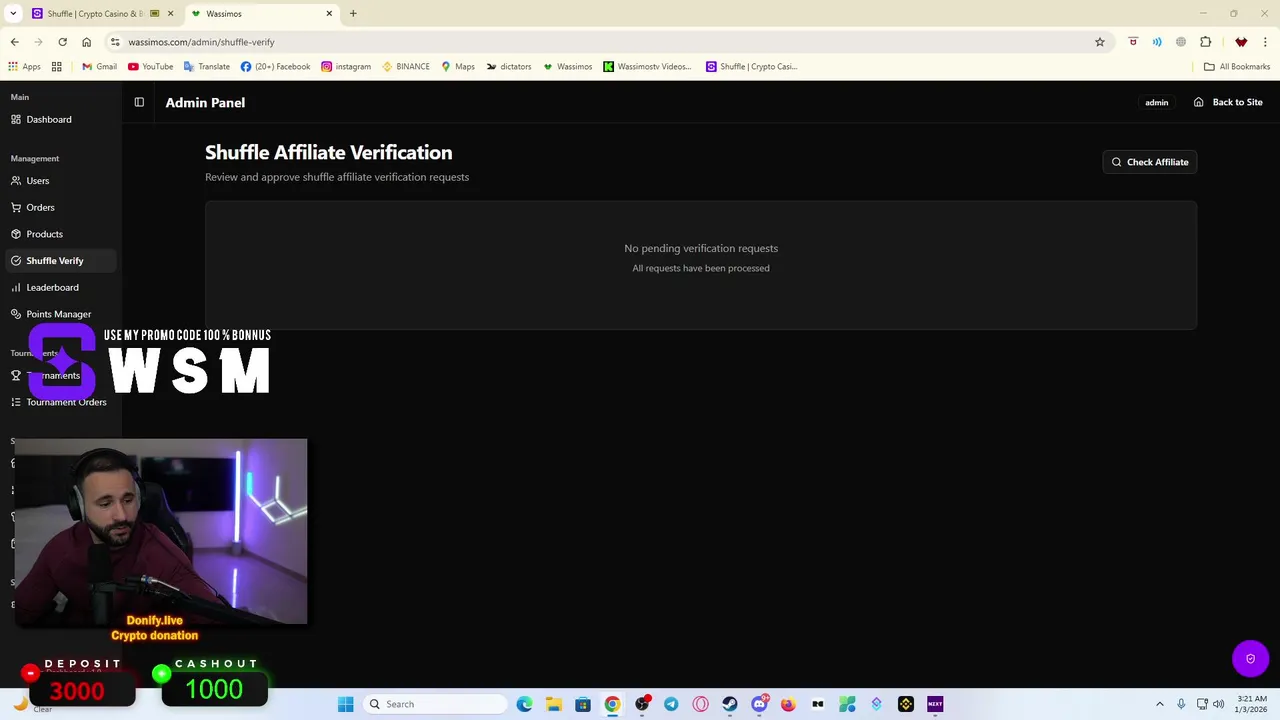The image size is (1280, 720).
Task: Go to browser home page
Action: (x=86, y=42)
